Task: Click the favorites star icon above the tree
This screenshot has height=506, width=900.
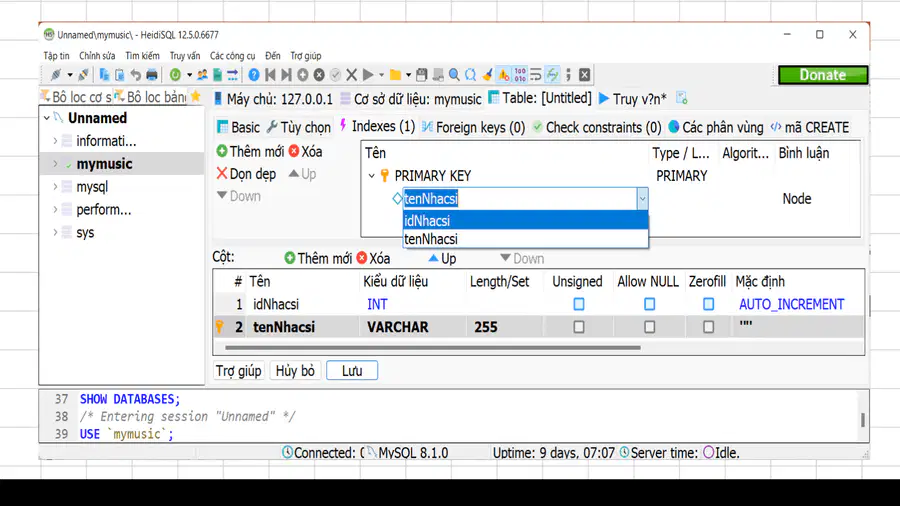Action: tap(196, 96)
